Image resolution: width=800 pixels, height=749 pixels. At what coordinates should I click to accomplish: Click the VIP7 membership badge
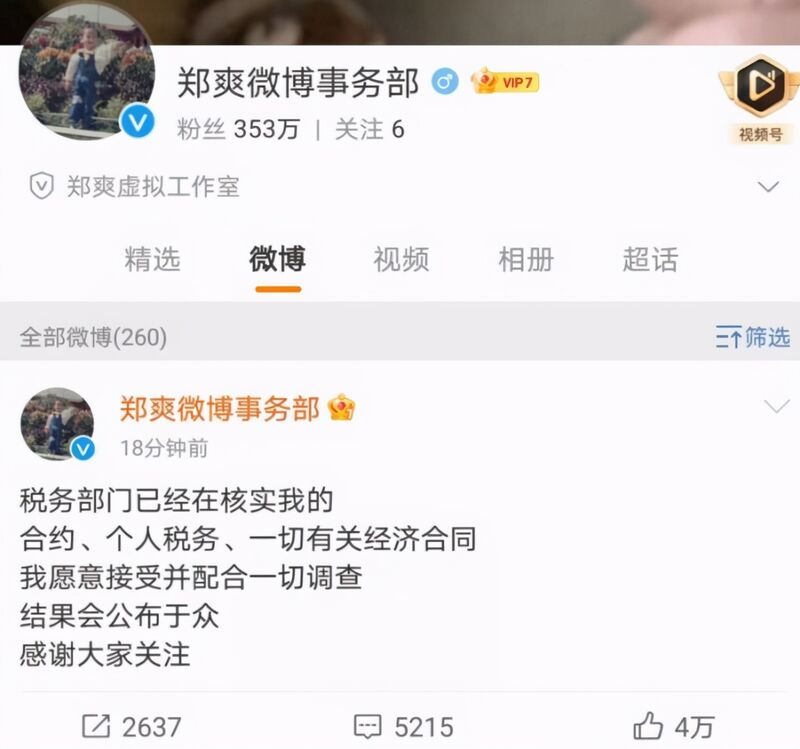[505, 82]
